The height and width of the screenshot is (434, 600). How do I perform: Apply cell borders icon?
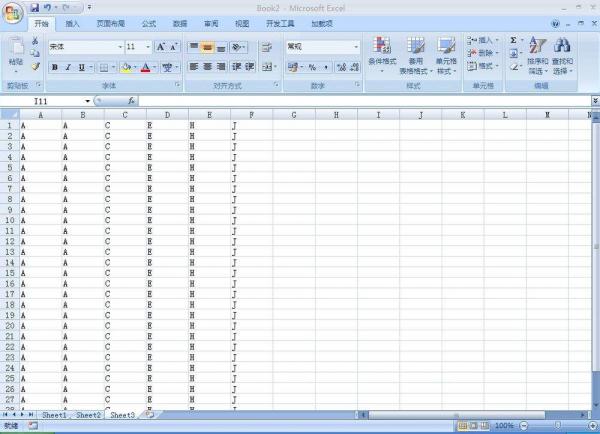click(104, 68)
